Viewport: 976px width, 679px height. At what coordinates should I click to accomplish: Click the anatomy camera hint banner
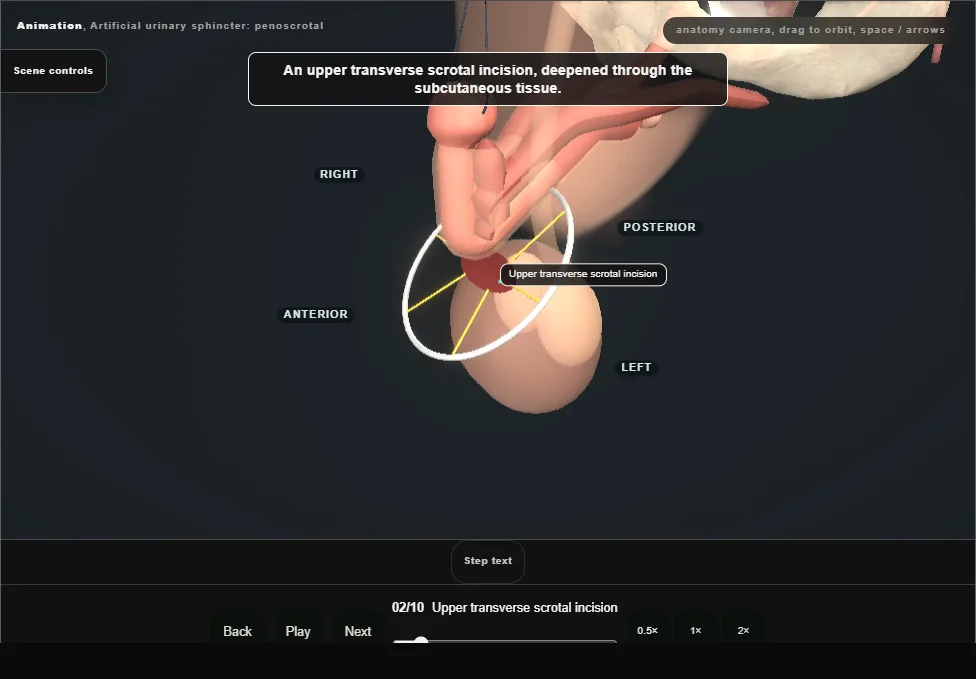(810, 30)
